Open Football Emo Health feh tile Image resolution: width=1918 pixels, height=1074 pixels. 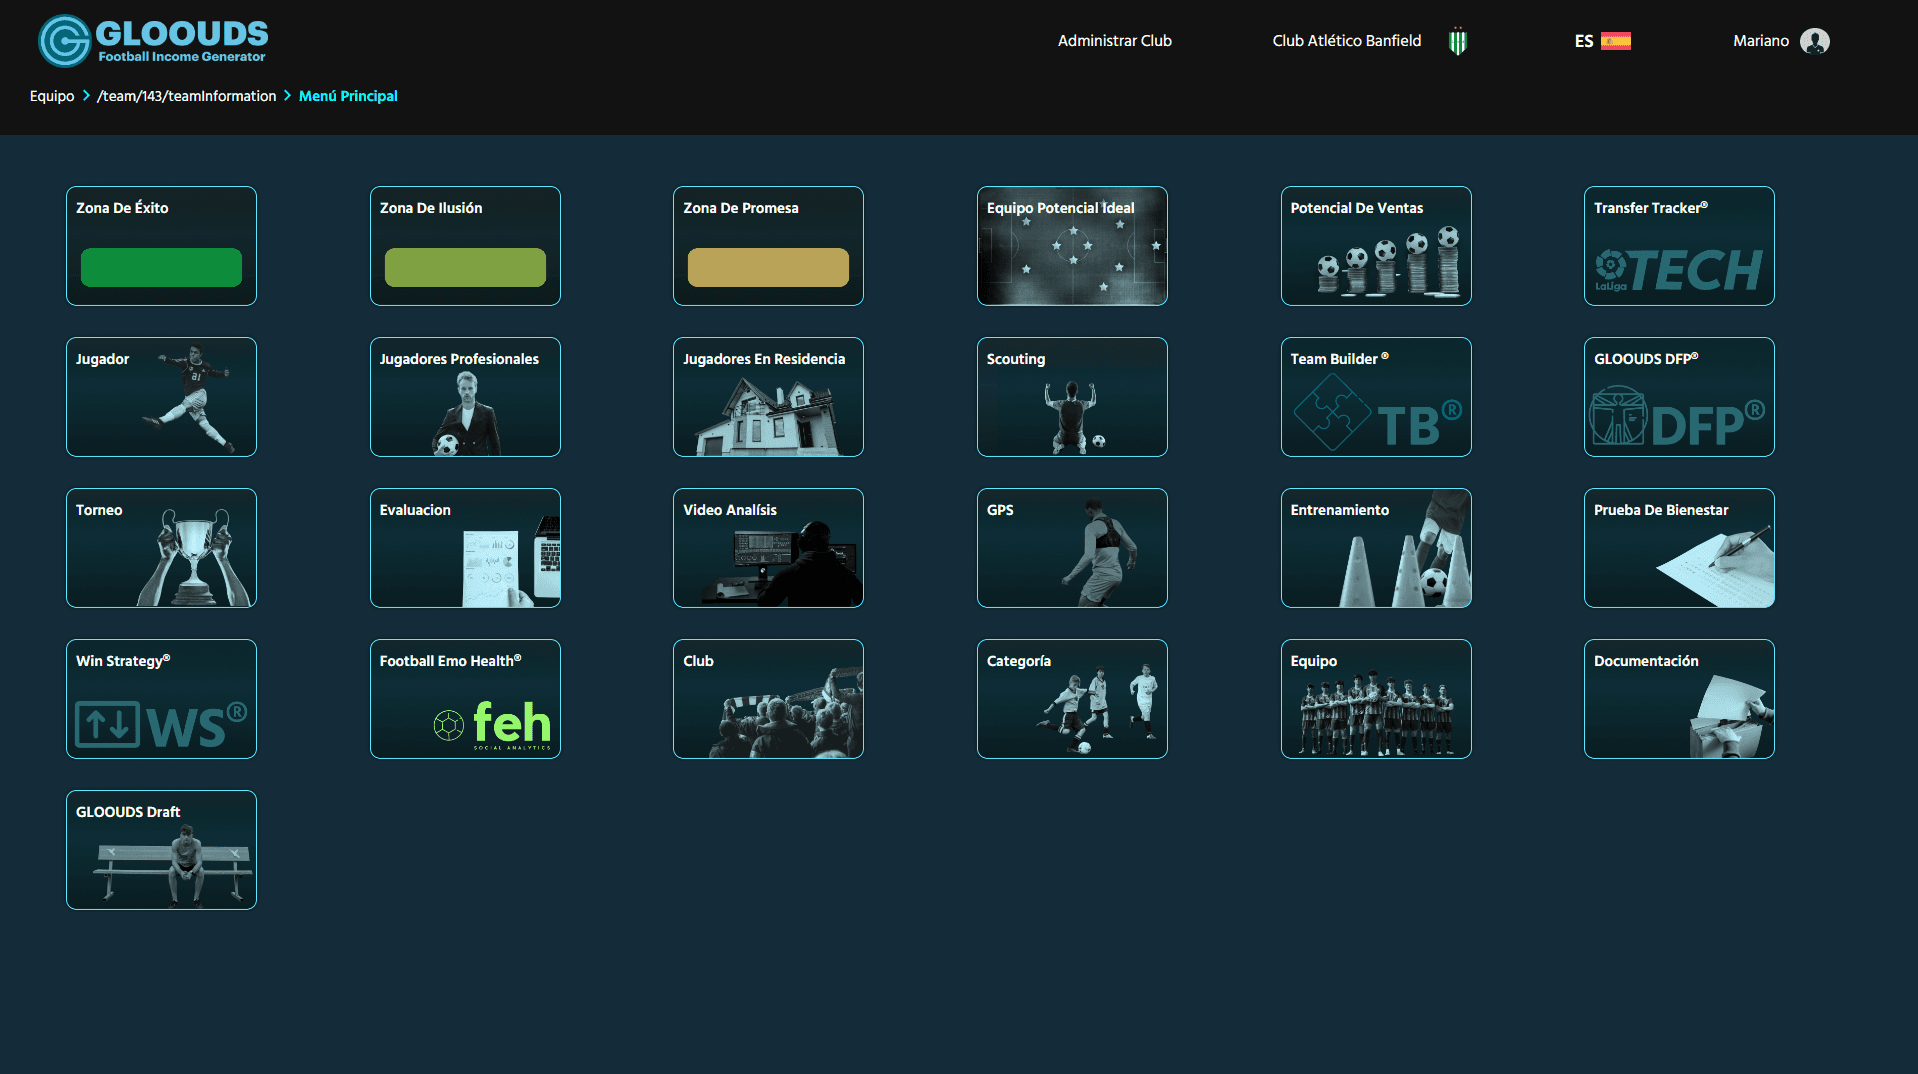tap(465, 699)
